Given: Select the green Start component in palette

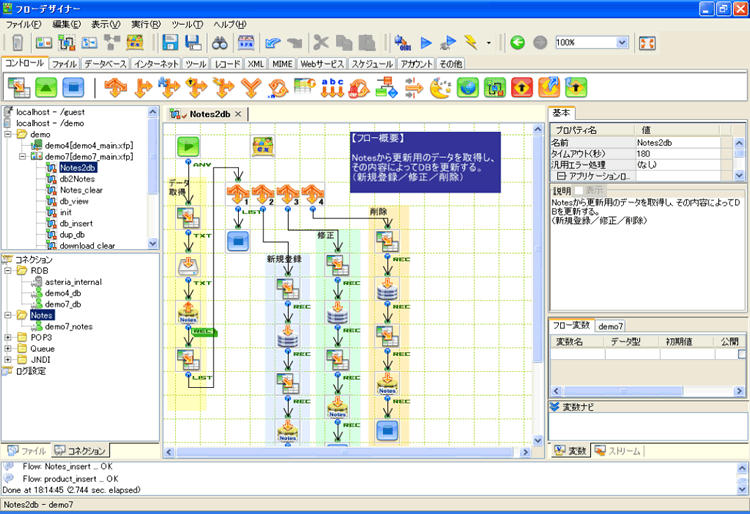Looking at the screenshot, I should pos(46,88).
